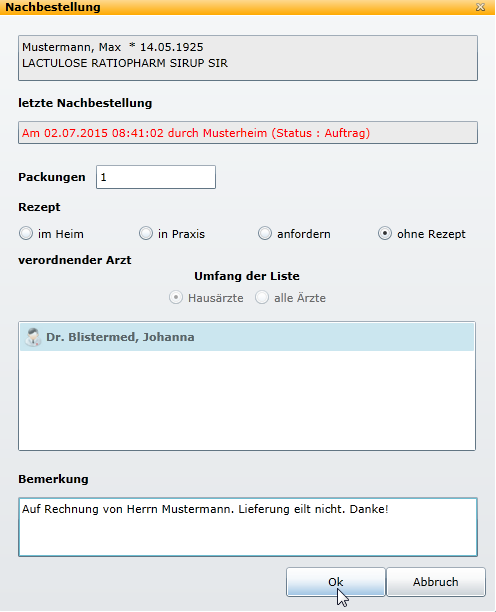
Task: Select Dr. Blistermed, Johanna in the doctor list
Action: click(247, 337)
